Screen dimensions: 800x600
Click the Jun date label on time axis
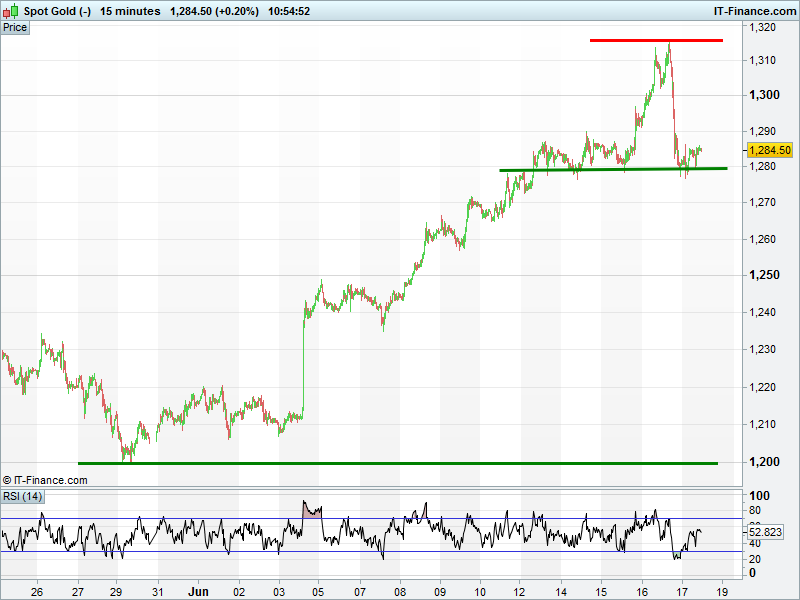coord(198,592)
